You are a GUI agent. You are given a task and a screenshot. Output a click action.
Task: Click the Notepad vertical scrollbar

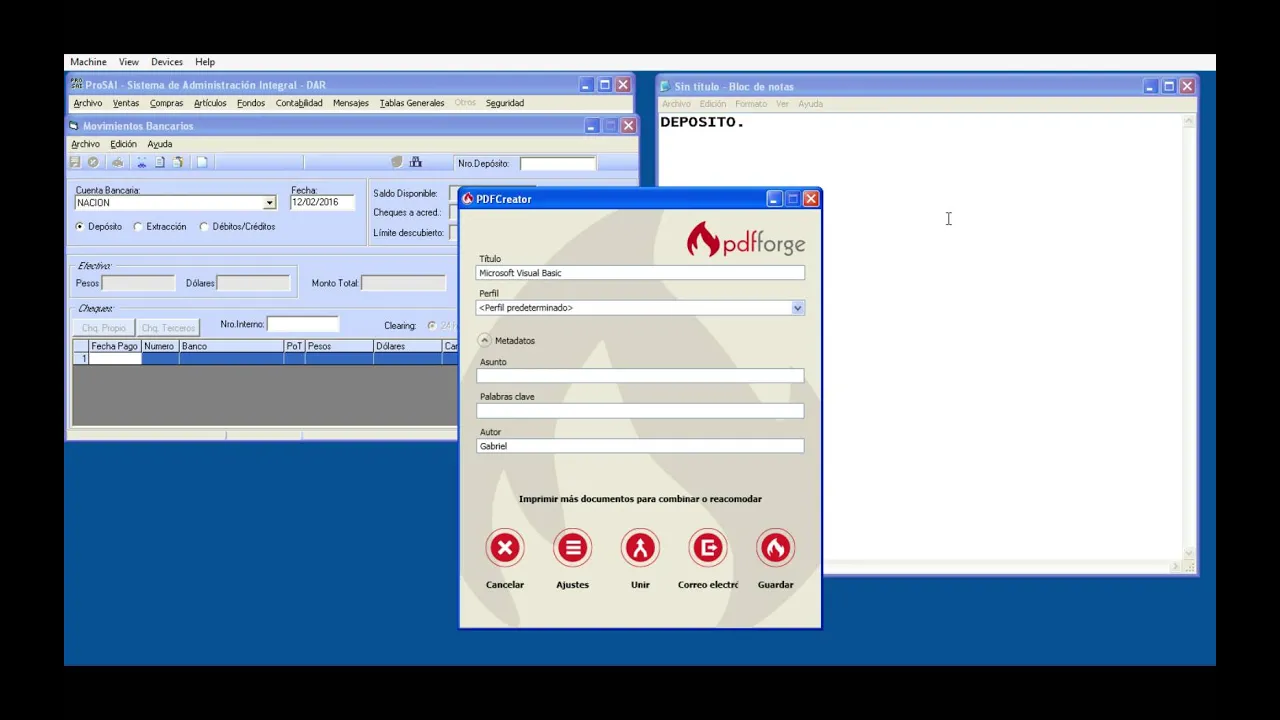1189,338
